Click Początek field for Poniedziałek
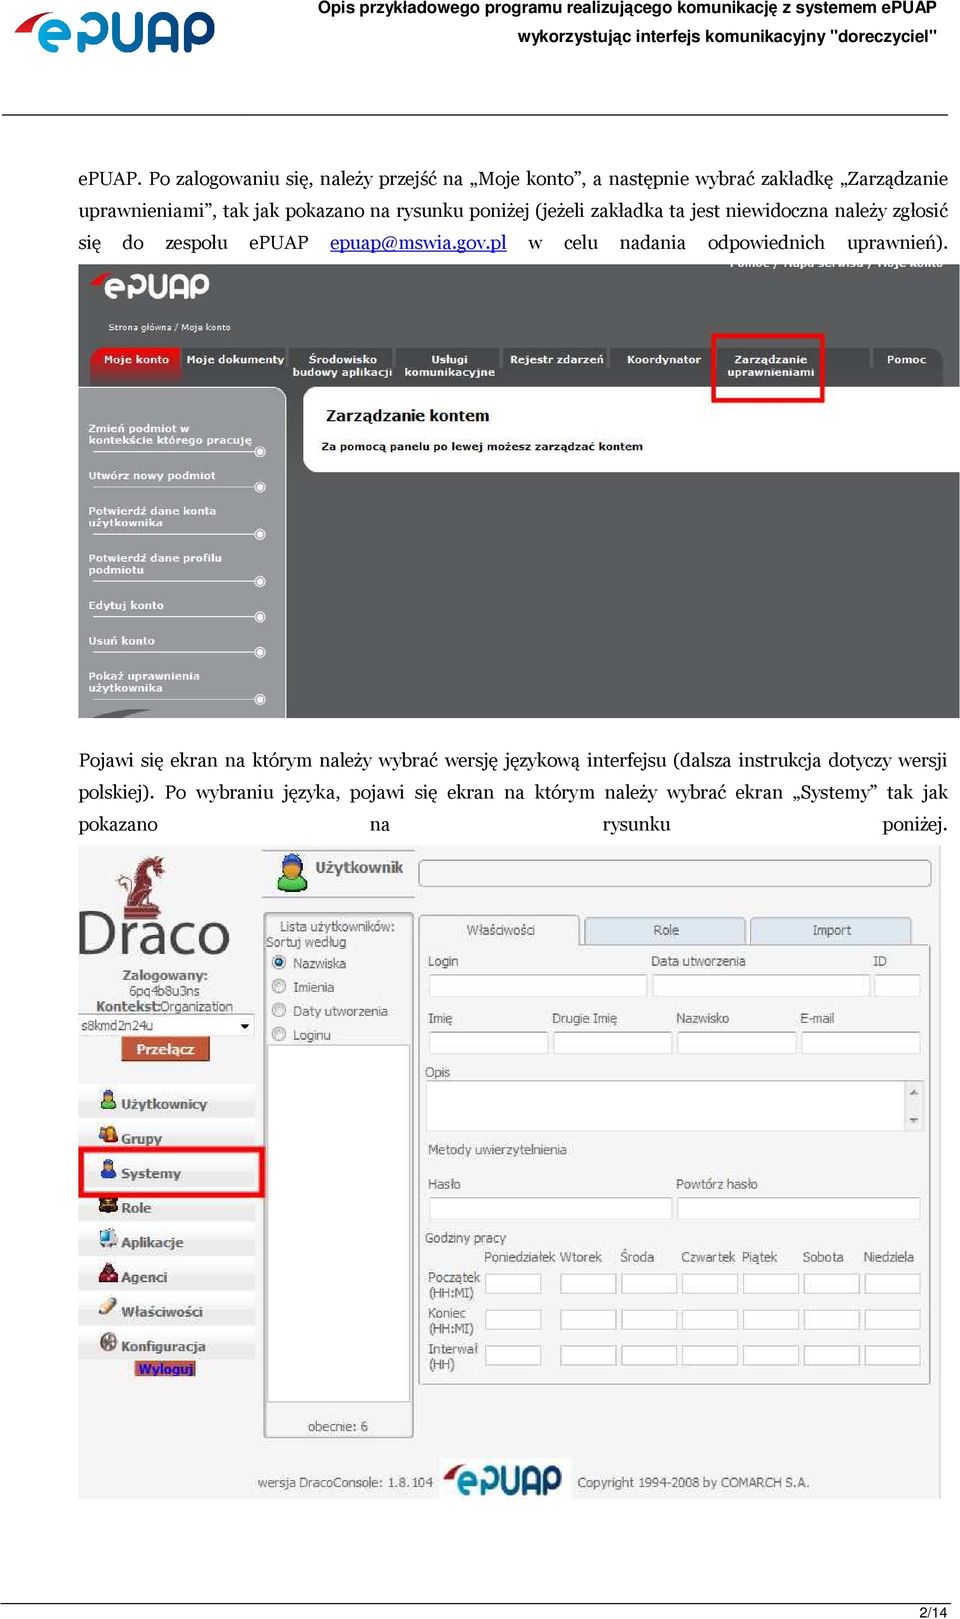The height and width of the screenshot is (1619, 960). pos(513,1284)
